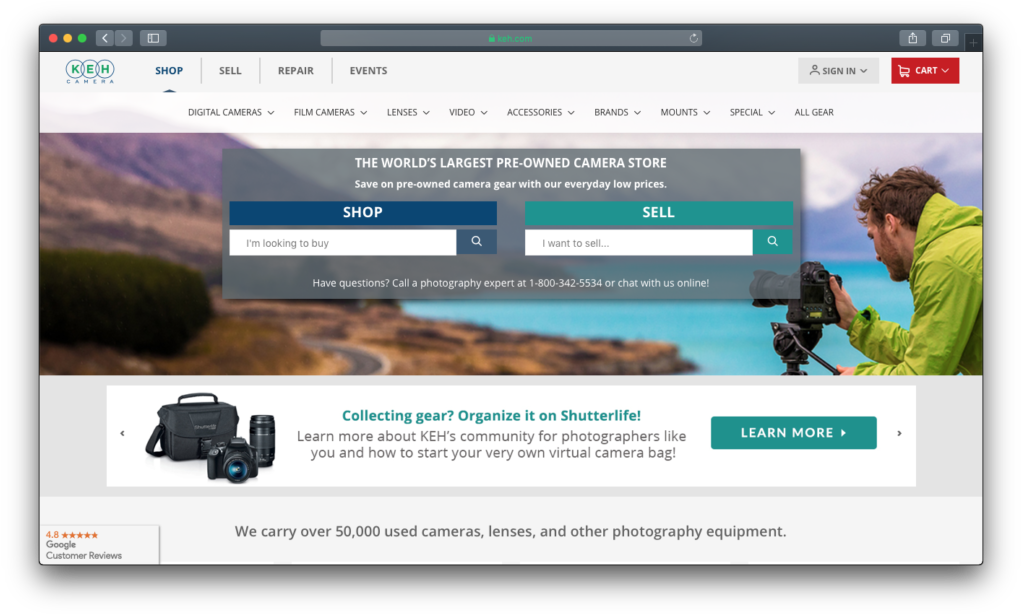Screen dimensions: 1021x614
Task: Expand the Accessories menu
Action: point(540,112)
